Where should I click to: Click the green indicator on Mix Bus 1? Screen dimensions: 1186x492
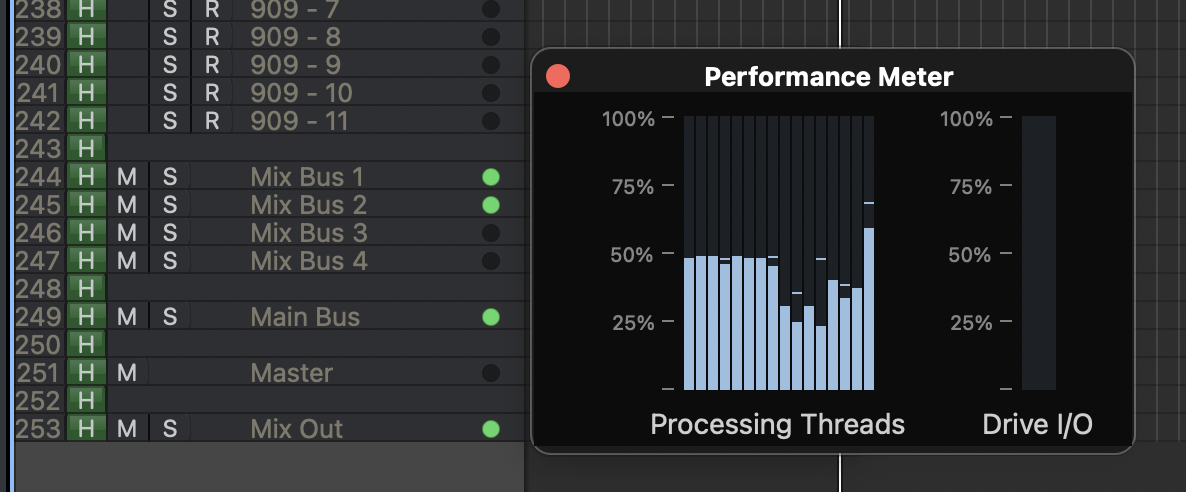[490, 177]
